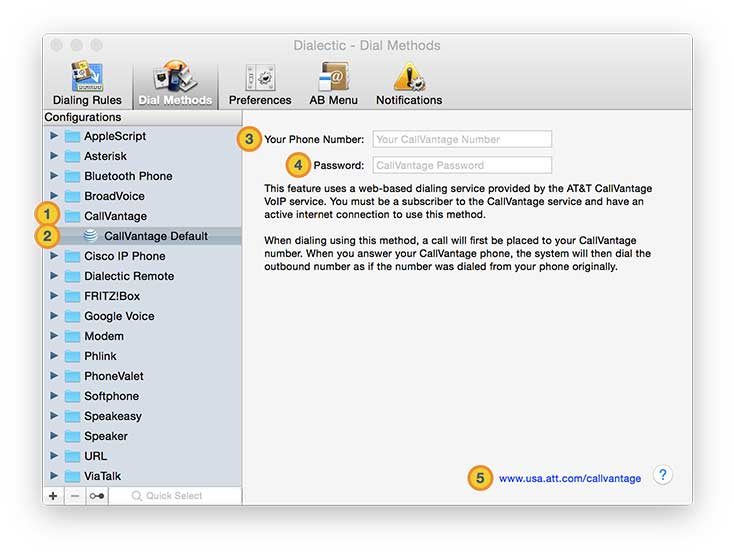Expand the Google Voice disclosure triangle
Viewport: 734px width, 555px height.
point(54,315)
